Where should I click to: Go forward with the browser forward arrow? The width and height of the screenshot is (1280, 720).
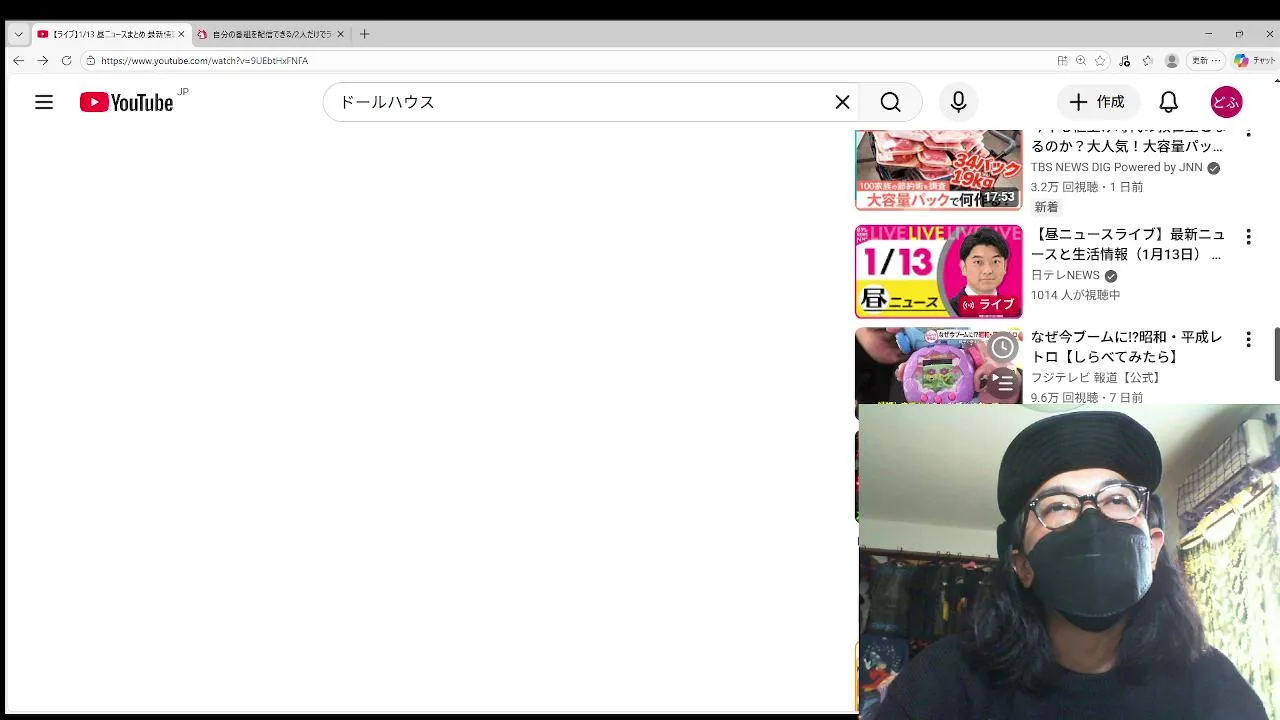[42, 60]
